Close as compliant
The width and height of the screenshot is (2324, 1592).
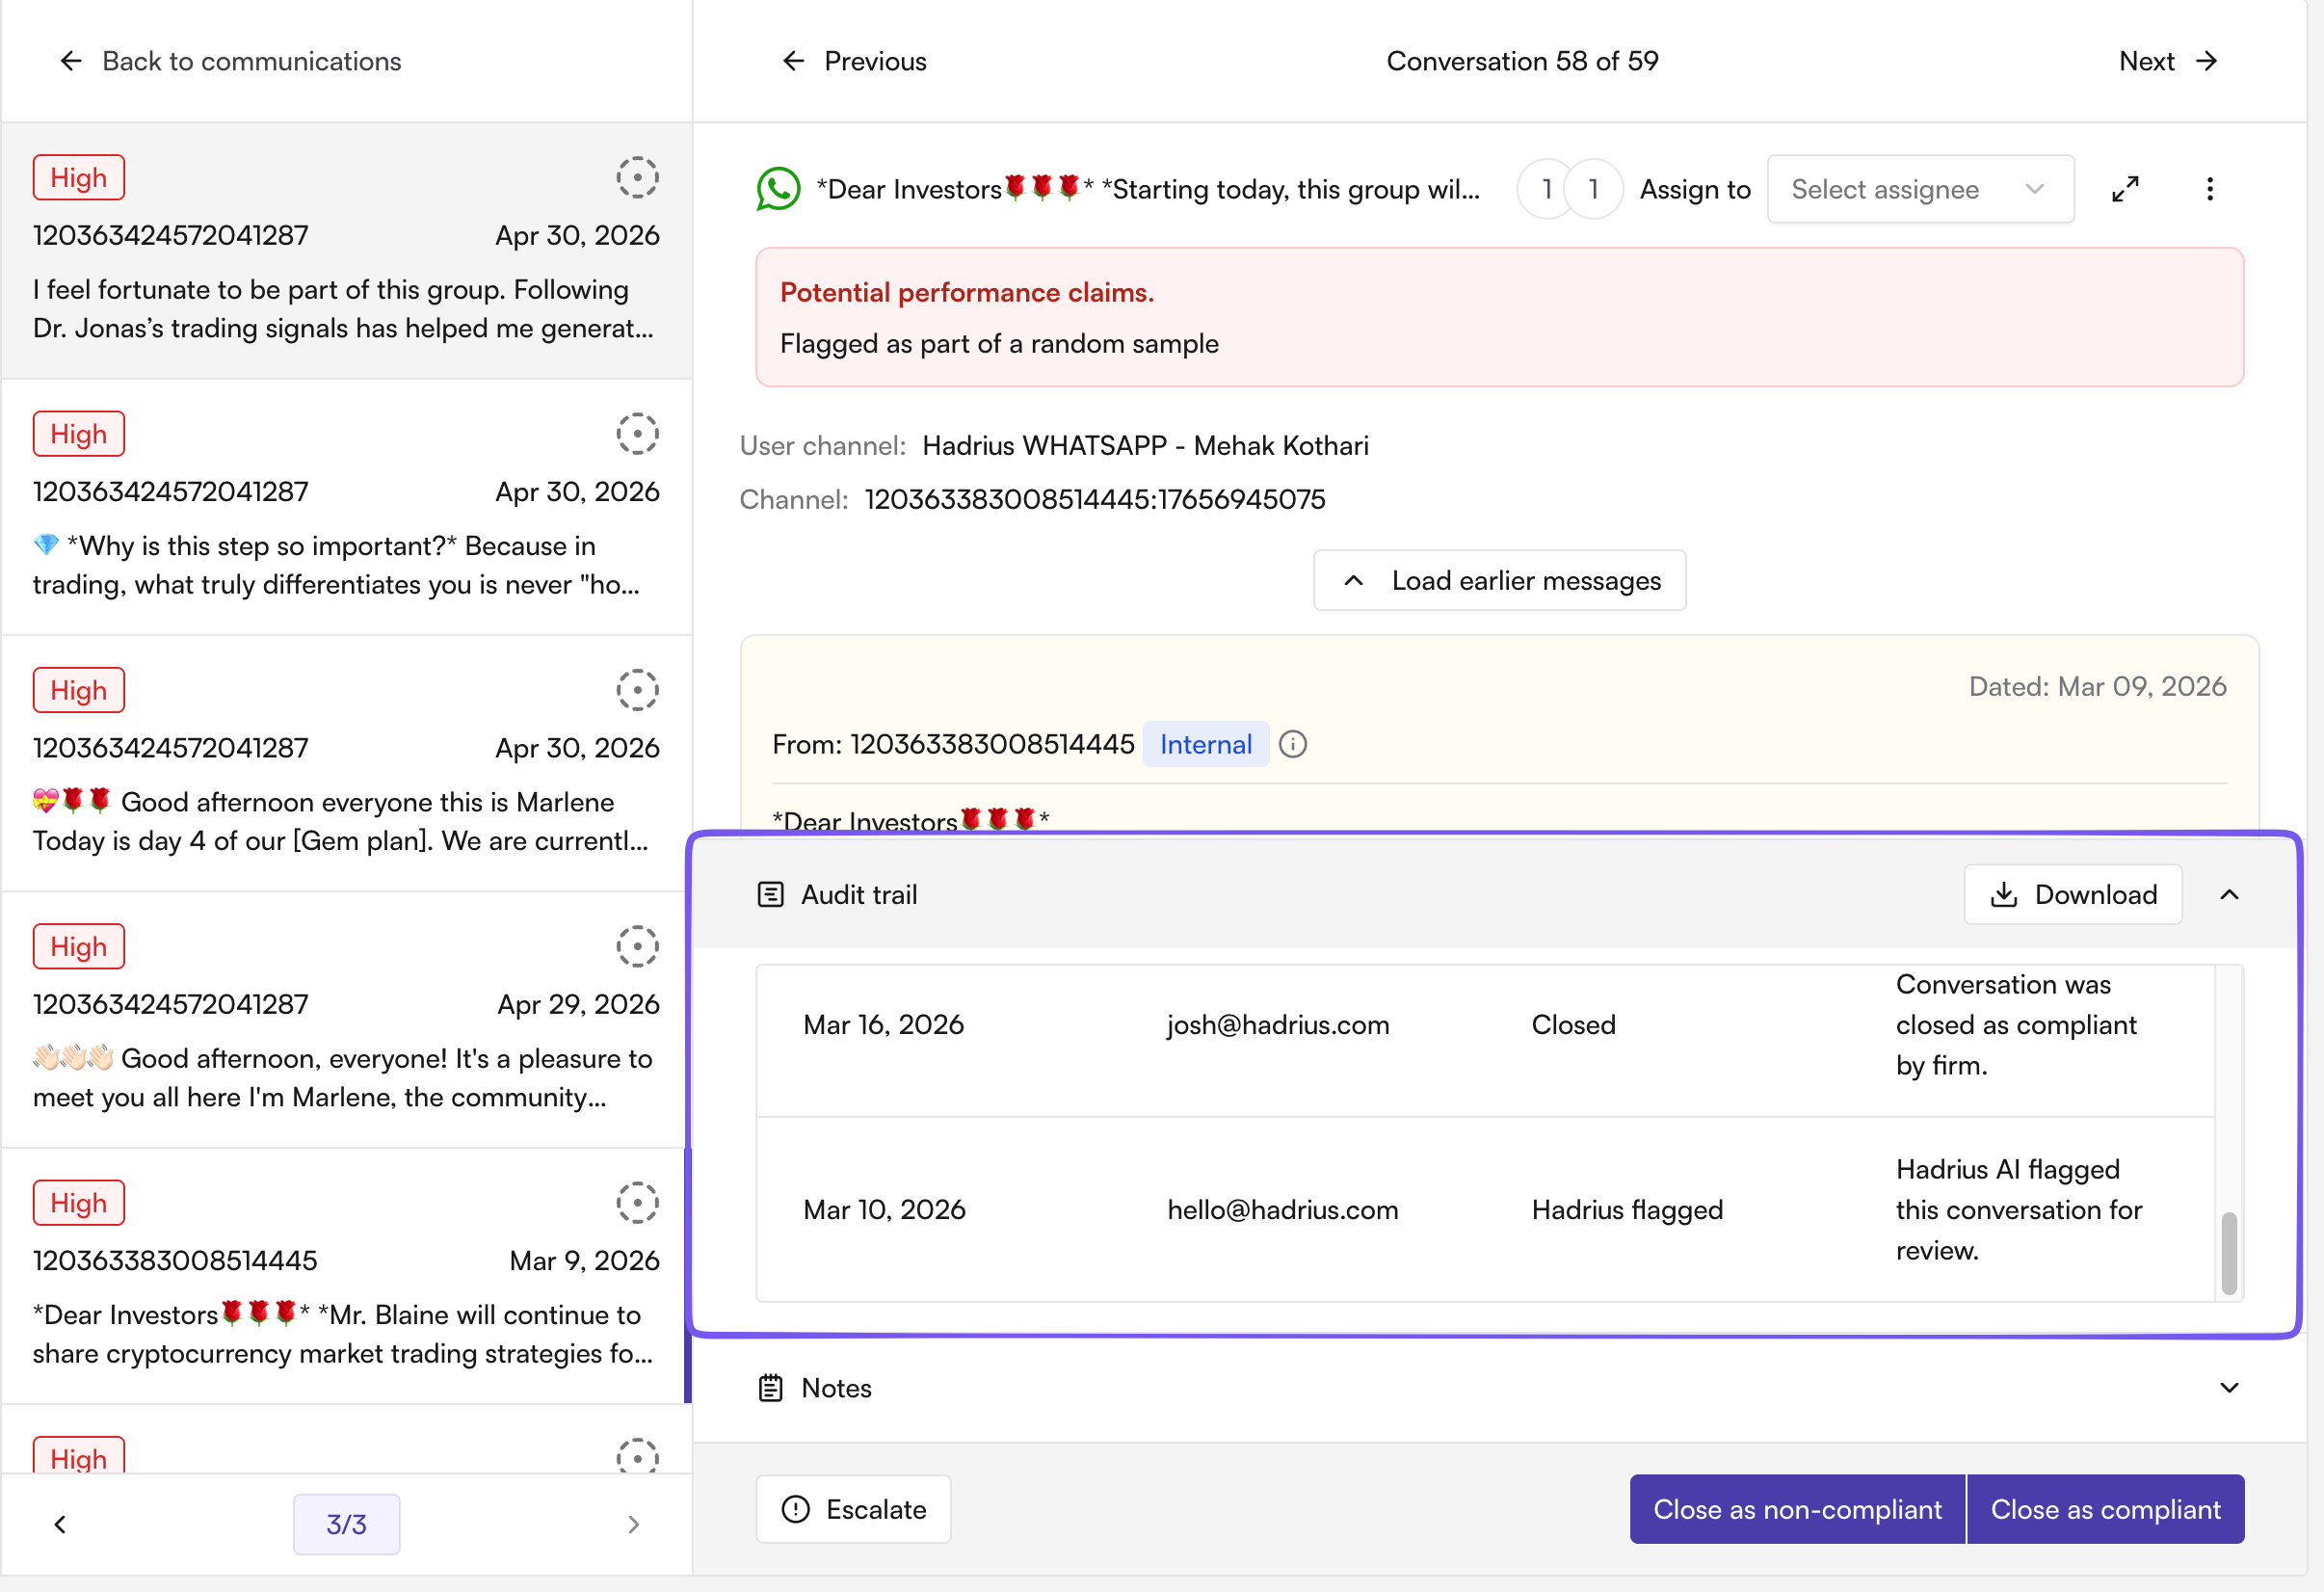coord(2105,1509)
